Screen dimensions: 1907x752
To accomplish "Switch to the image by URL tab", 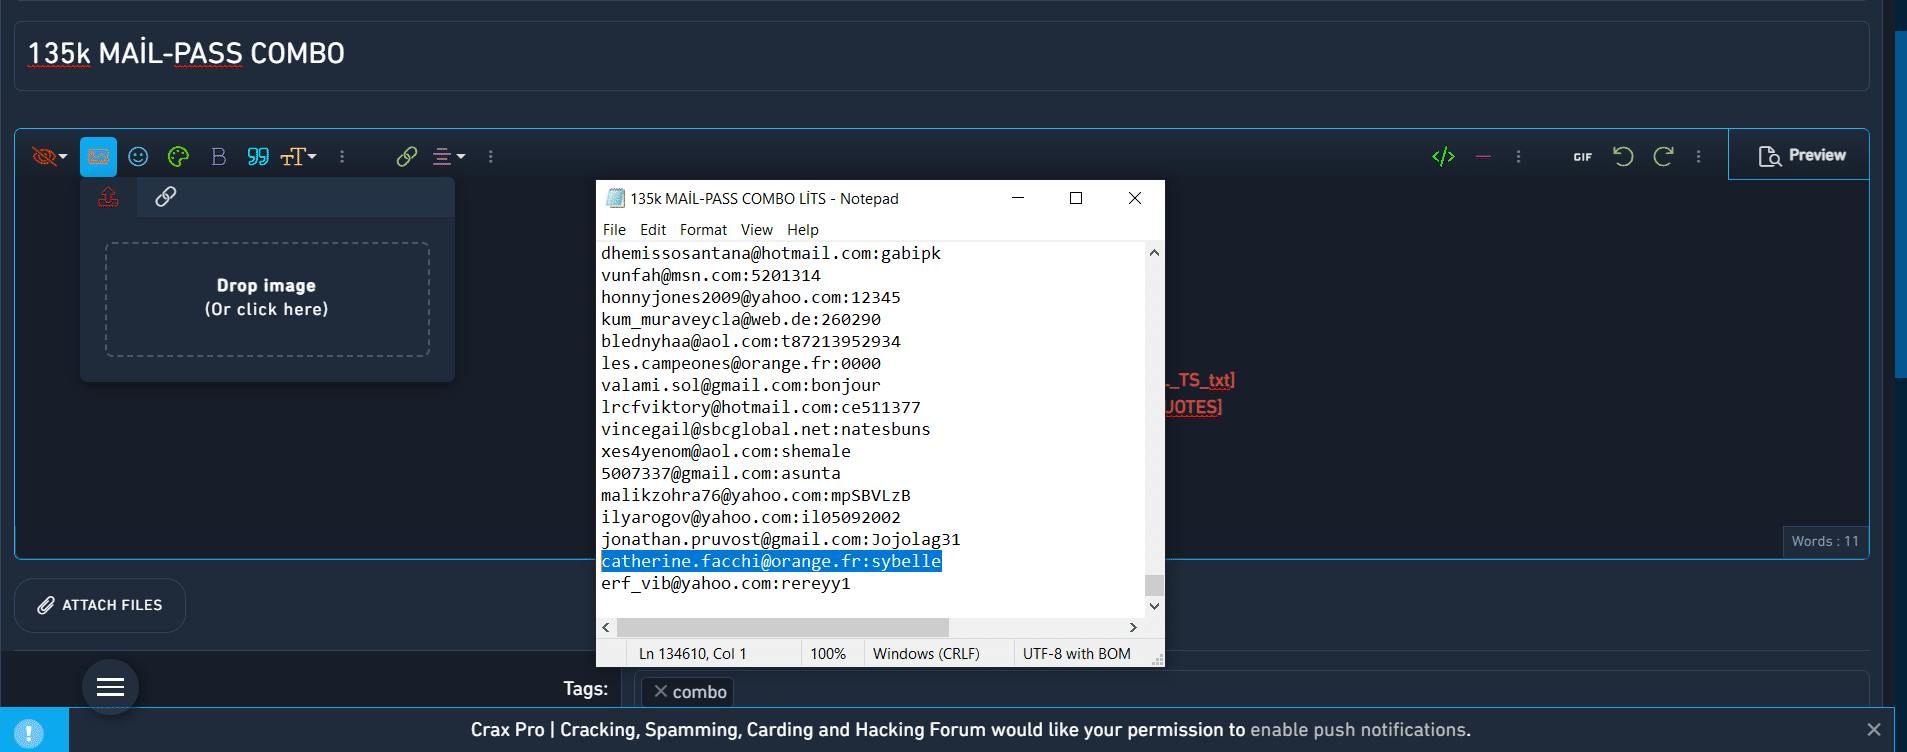I will click(165, 197).
